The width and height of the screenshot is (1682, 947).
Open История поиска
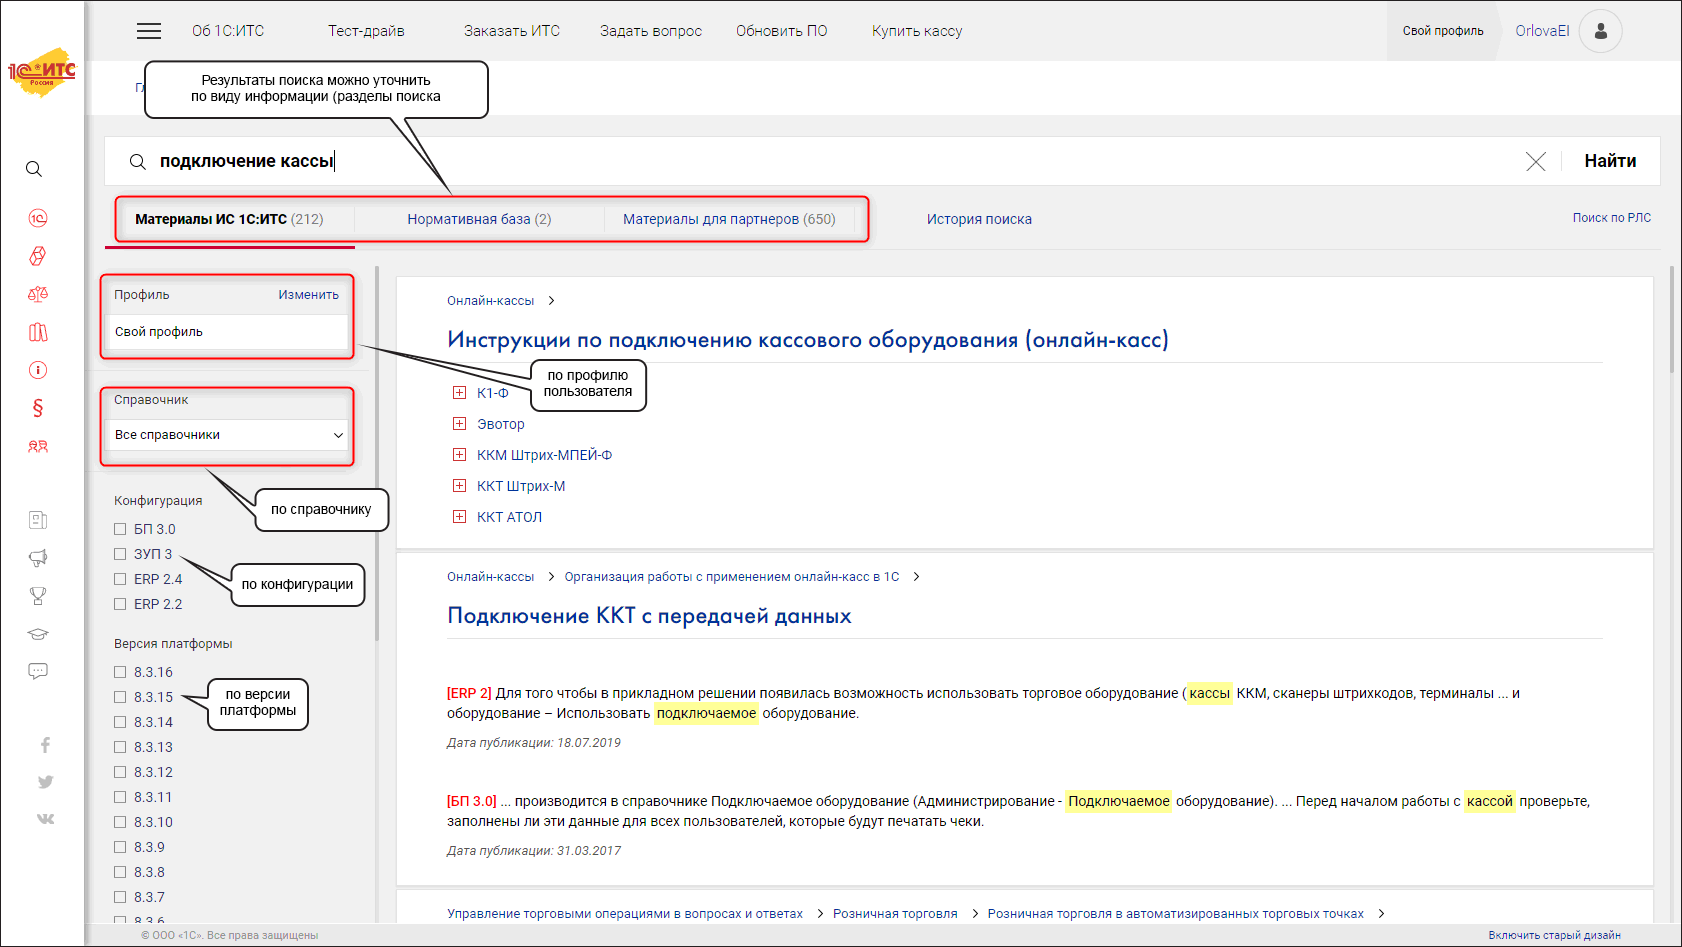tap(979, 219)
